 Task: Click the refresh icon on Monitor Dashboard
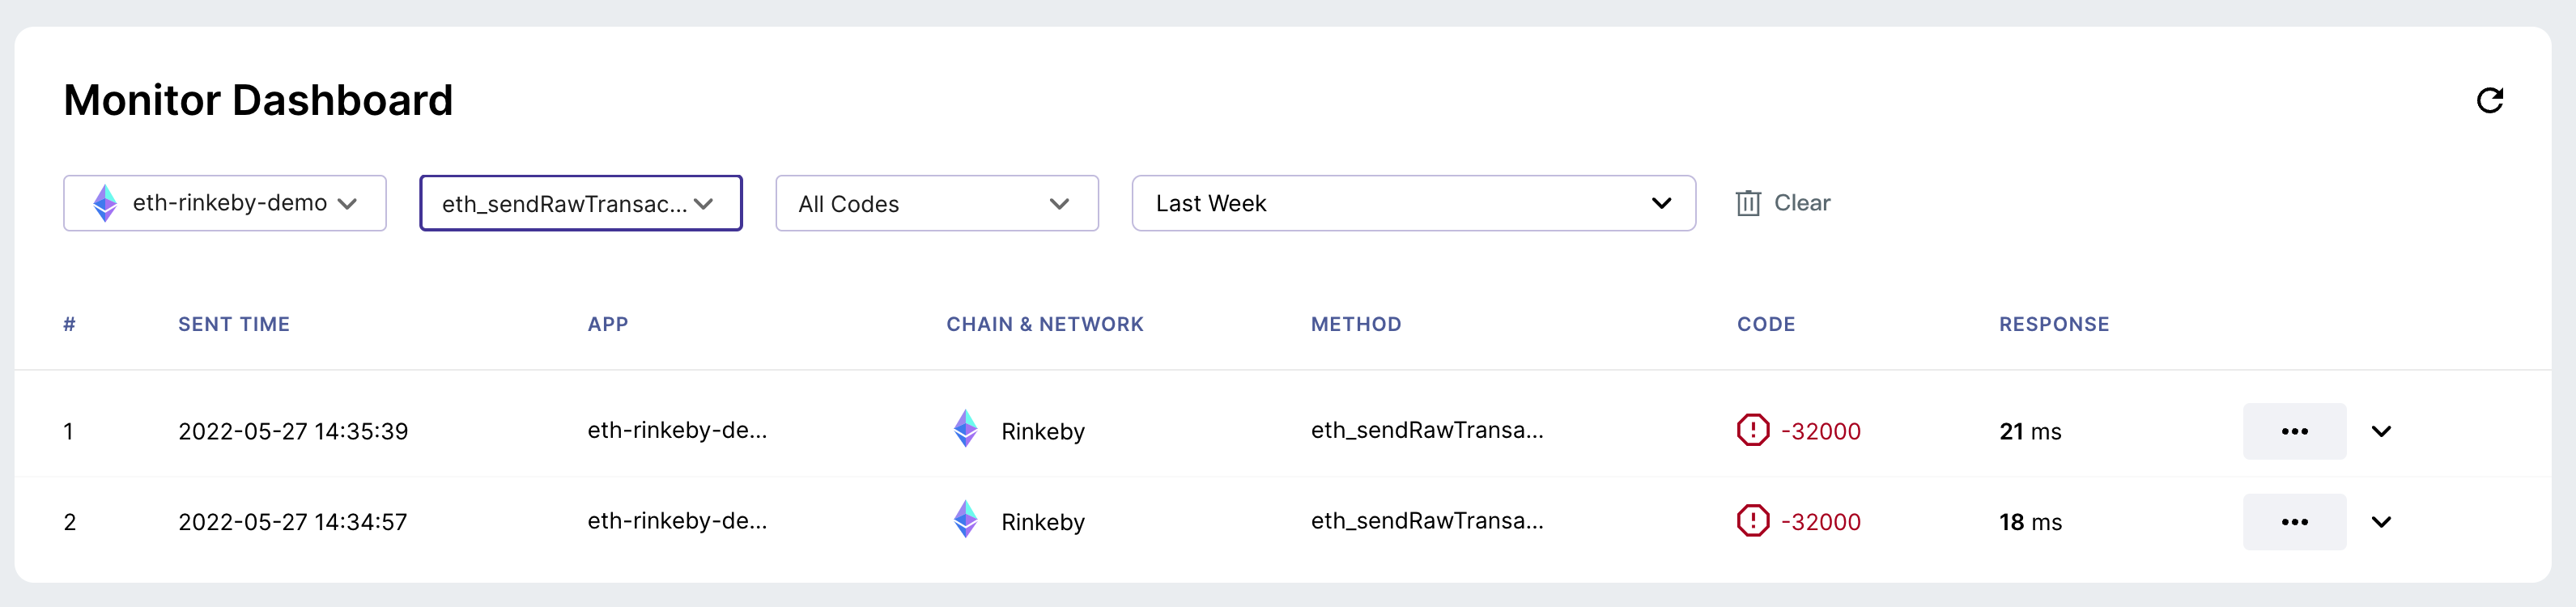pyautogui.click(x=2489, y=100)
